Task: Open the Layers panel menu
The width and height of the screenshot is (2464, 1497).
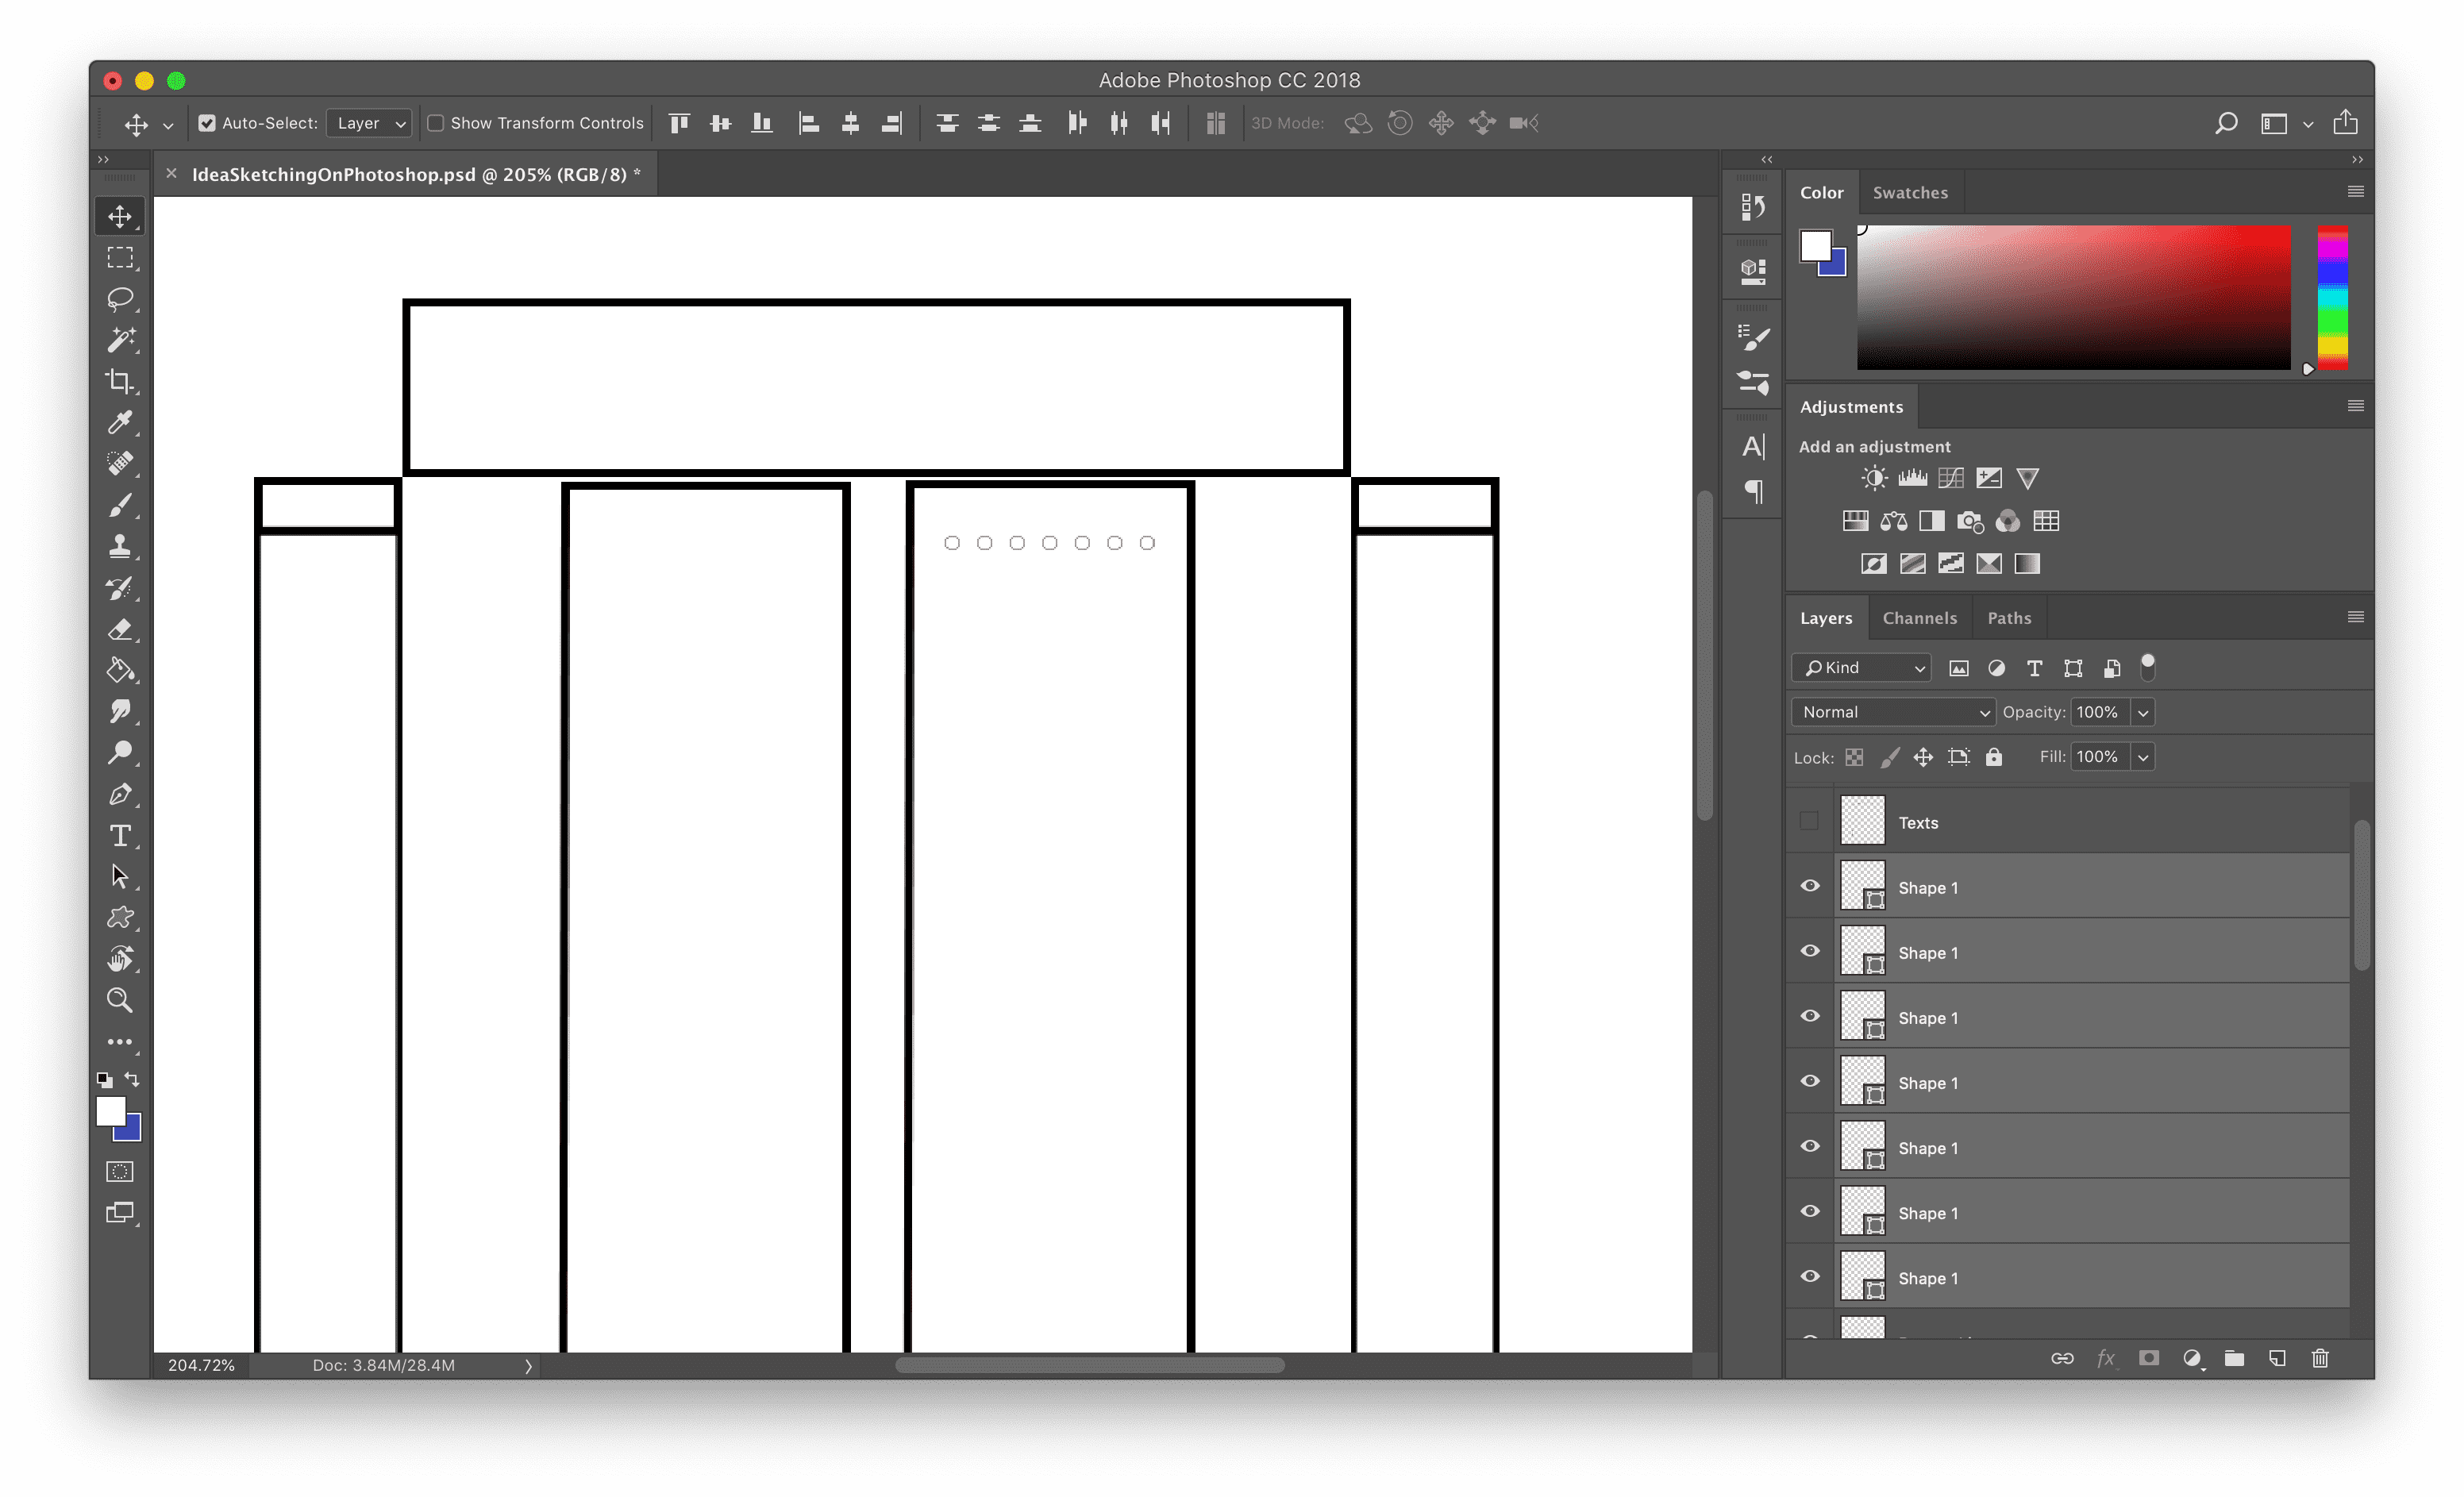Action: tap(2355, 617)
